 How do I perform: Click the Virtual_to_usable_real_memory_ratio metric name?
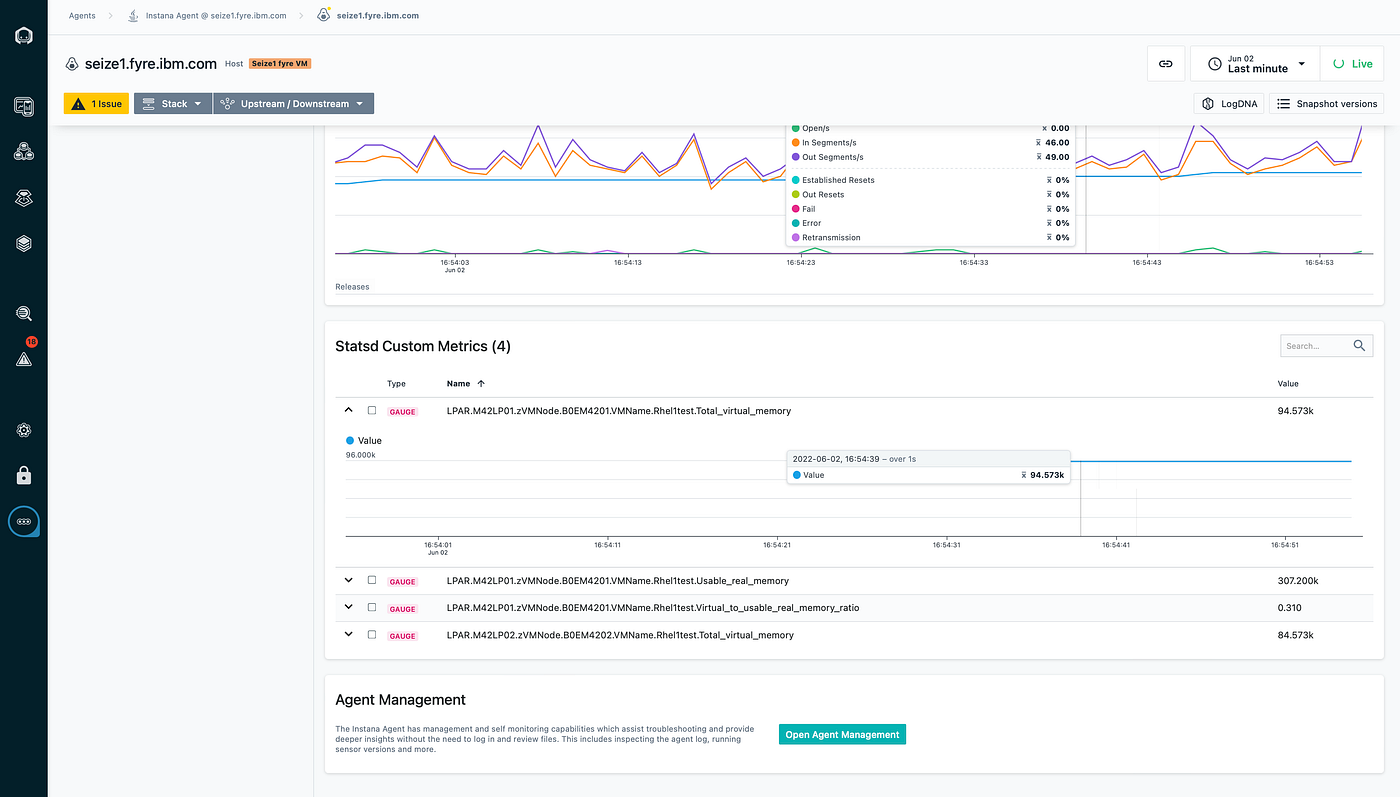(653, 607)
